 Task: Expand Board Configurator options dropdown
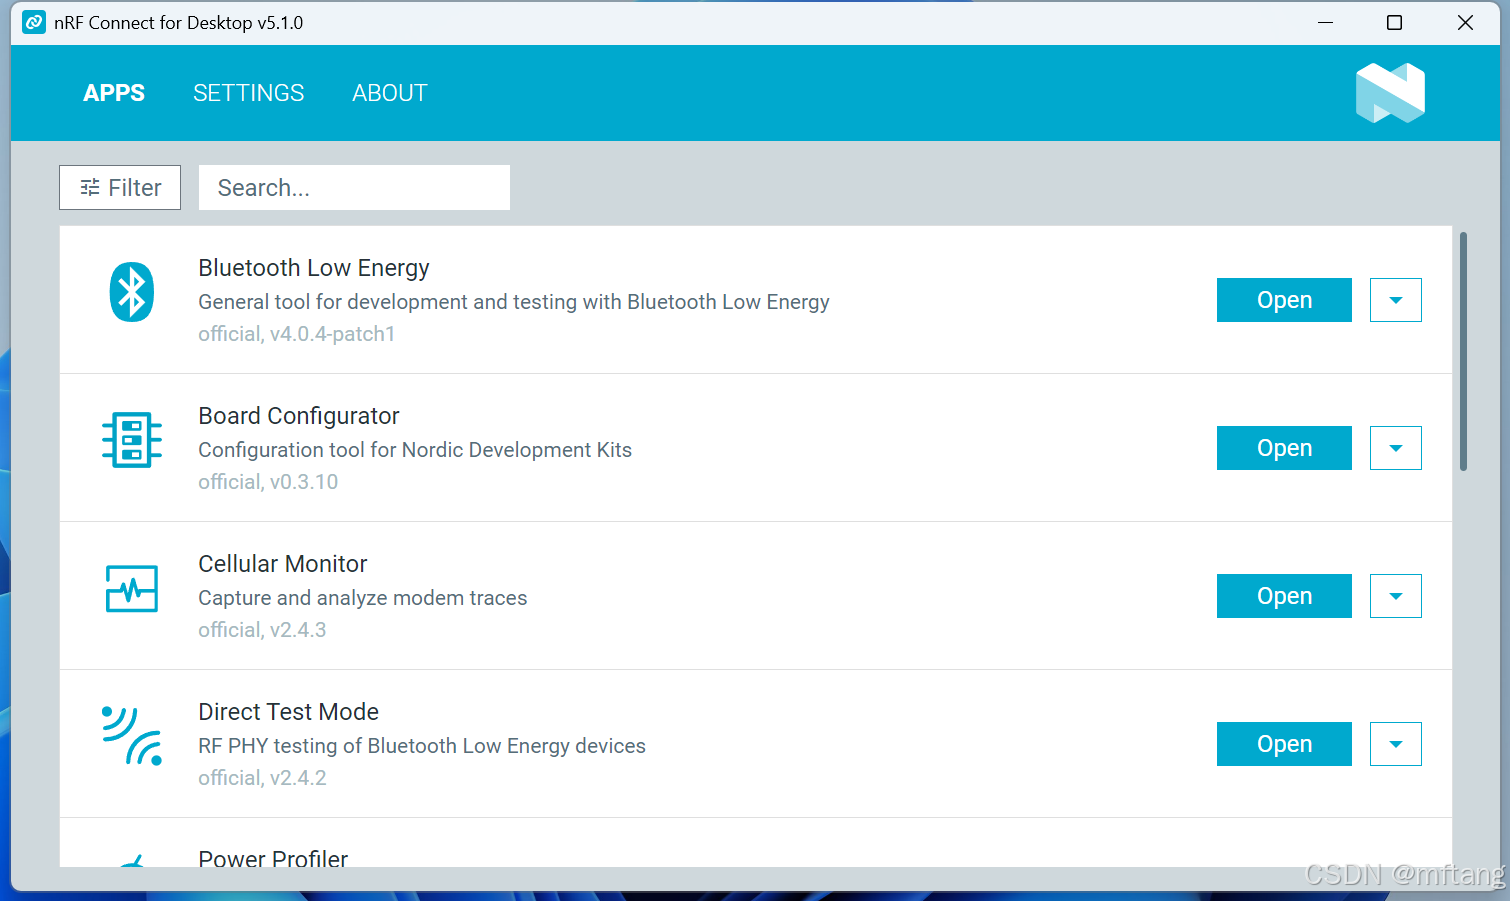pos(1396,448)
